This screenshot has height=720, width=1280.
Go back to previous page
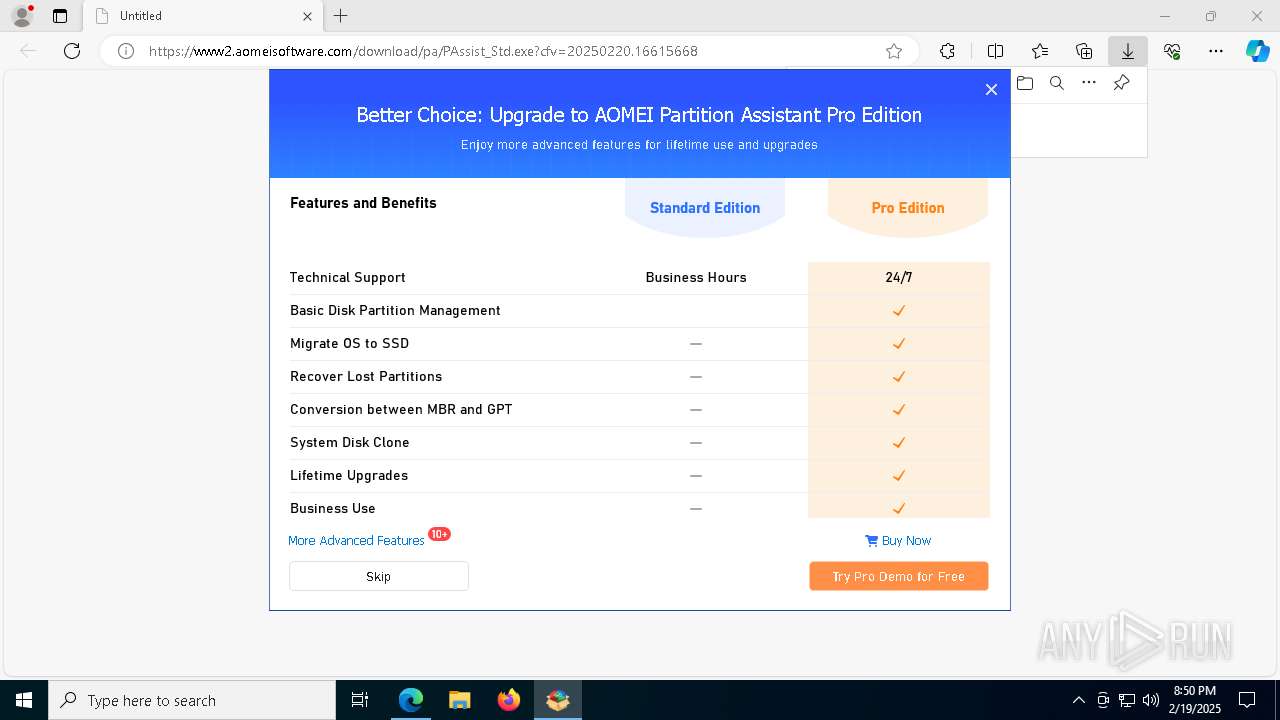(28, 51)
